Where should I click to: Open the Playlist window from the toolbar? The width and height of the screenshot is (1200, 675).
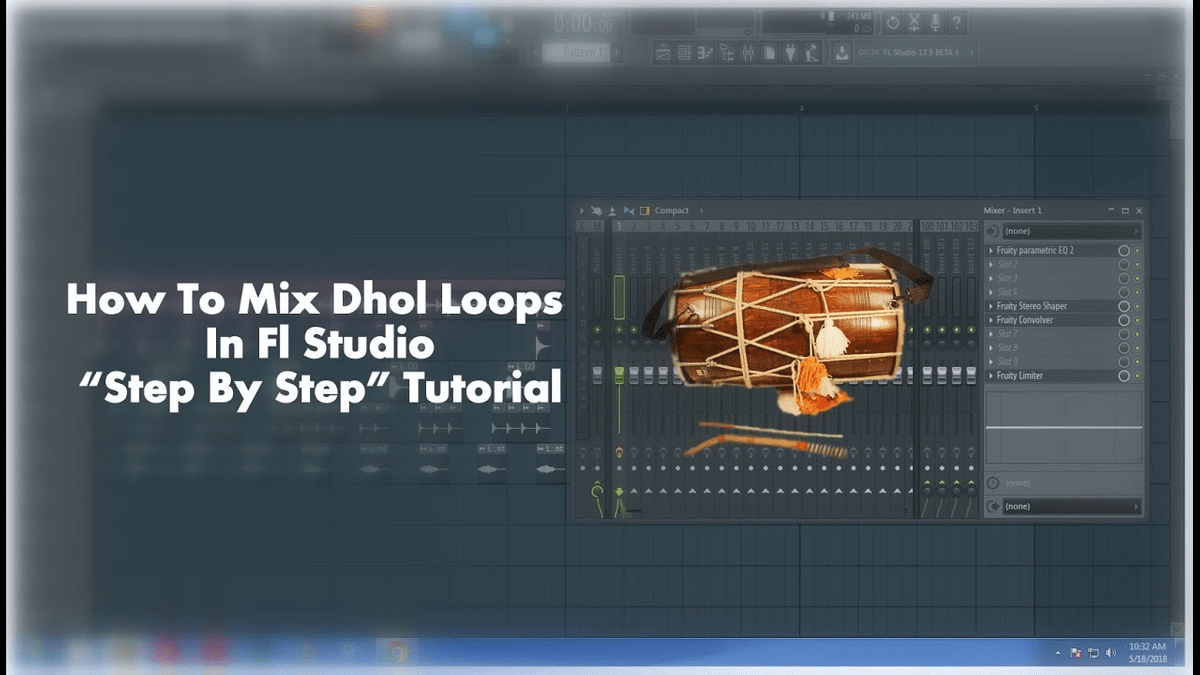pos(663,53)
